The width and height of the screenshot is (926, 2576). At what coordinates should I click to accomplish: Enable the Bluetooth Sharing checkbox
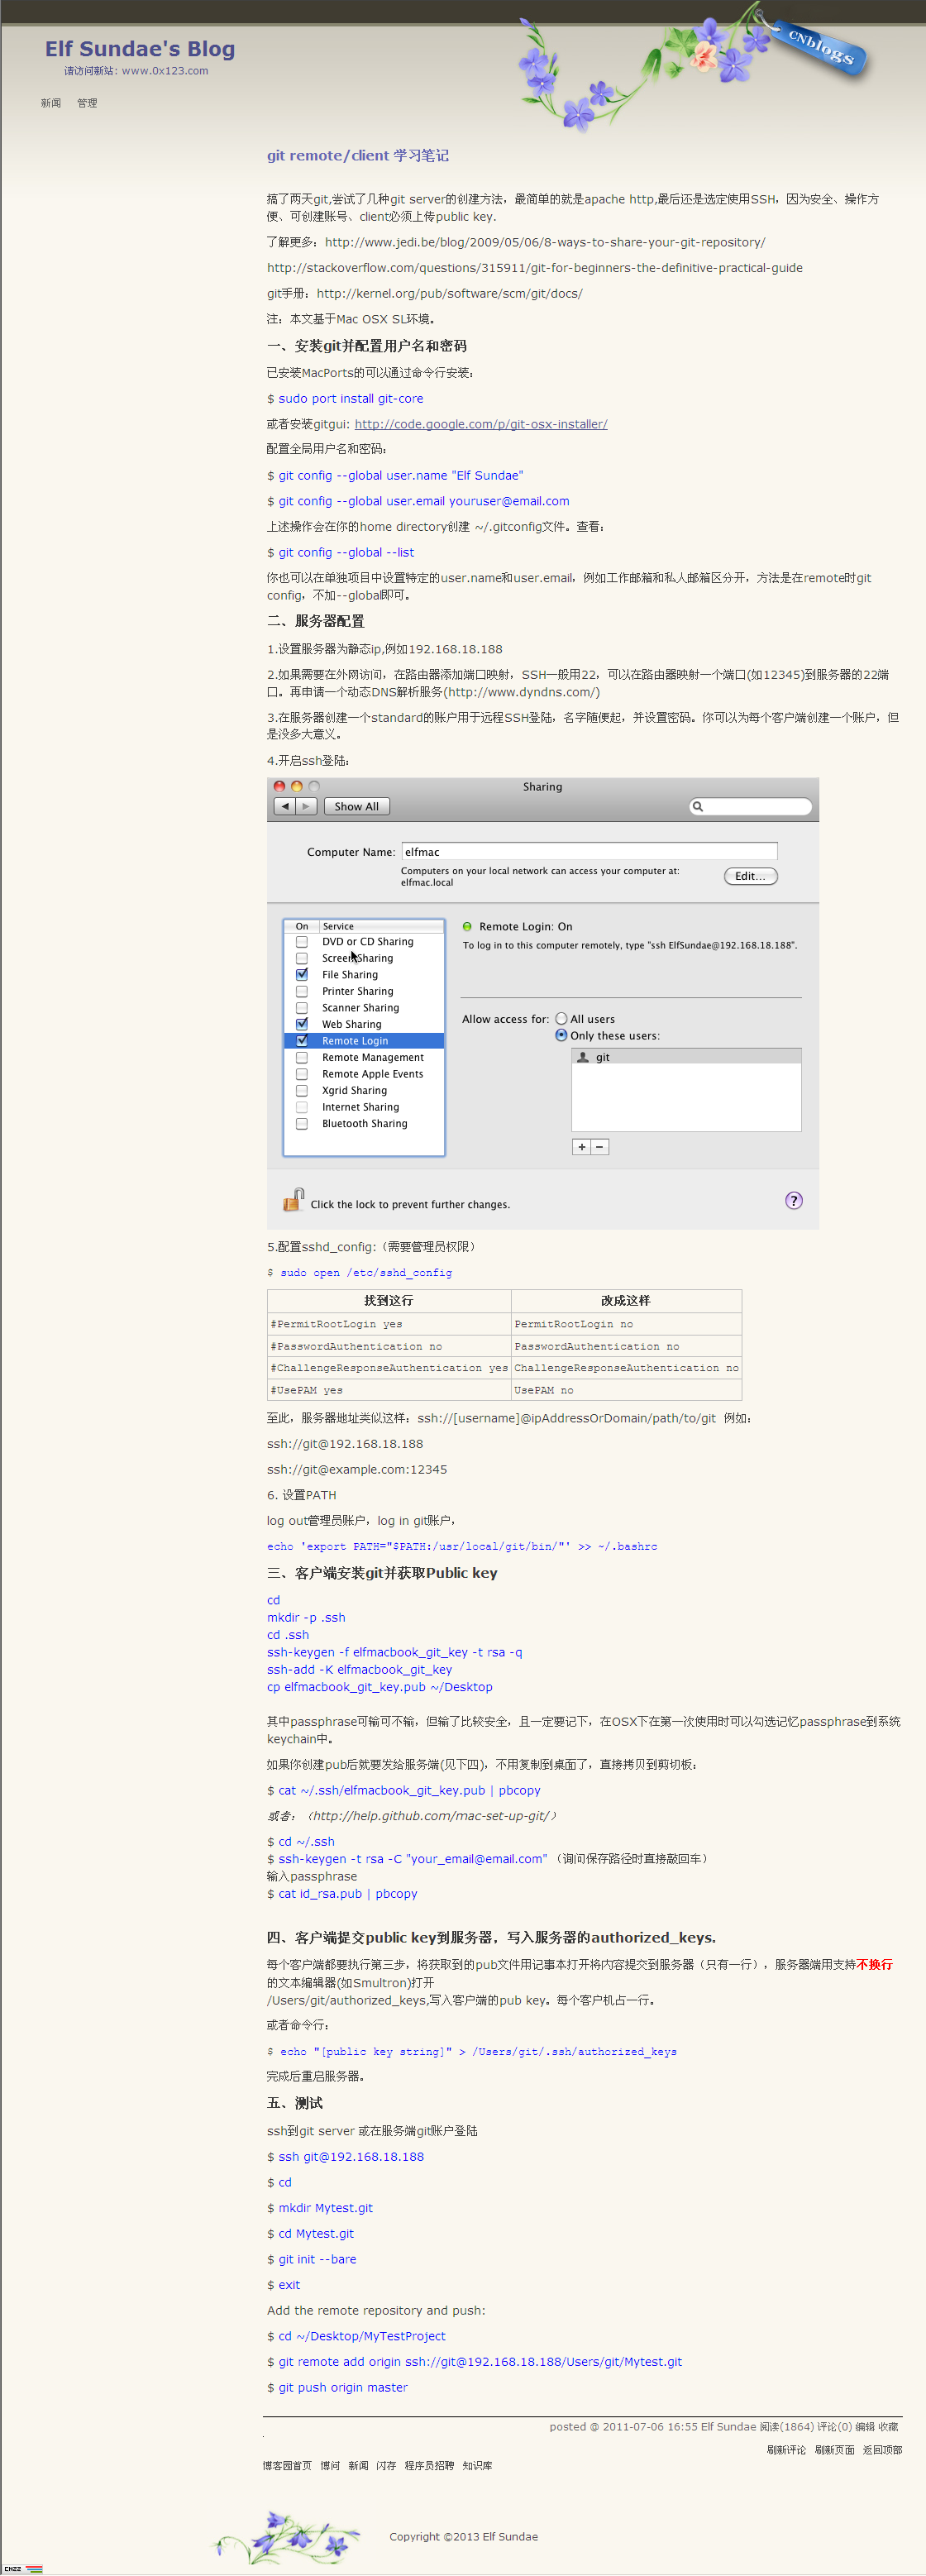(302, 1123)
